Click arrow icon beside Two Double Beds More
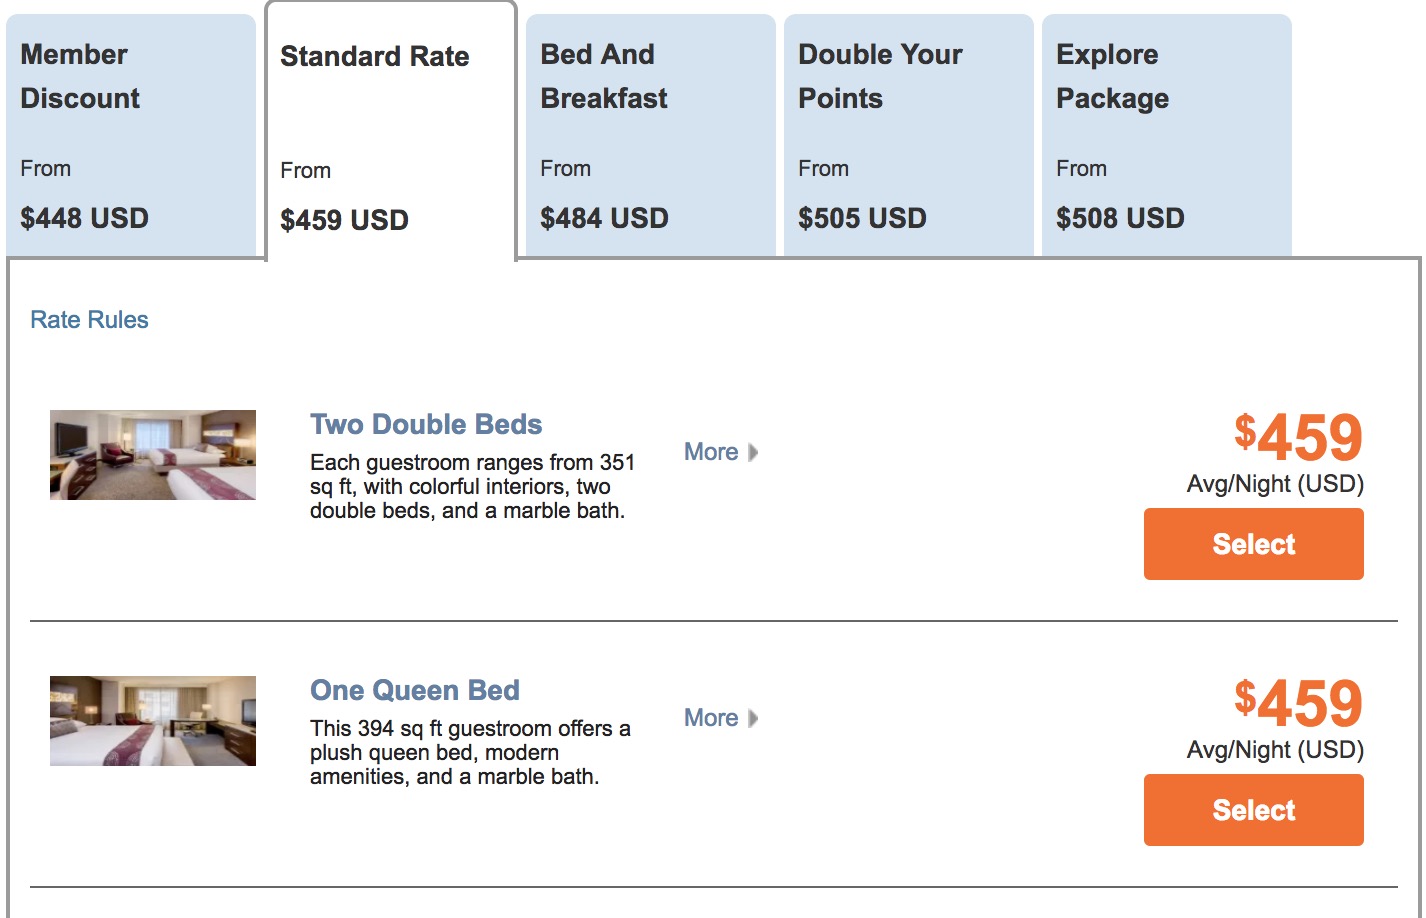The image size is (1426, 918). 753,452
